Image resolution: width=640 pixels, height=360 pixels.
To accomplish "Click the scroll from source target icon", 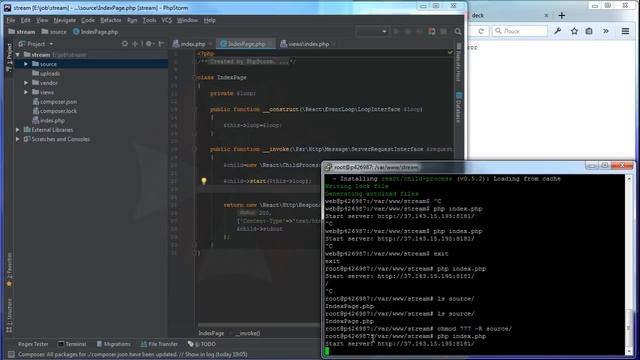I will [125, 44].
